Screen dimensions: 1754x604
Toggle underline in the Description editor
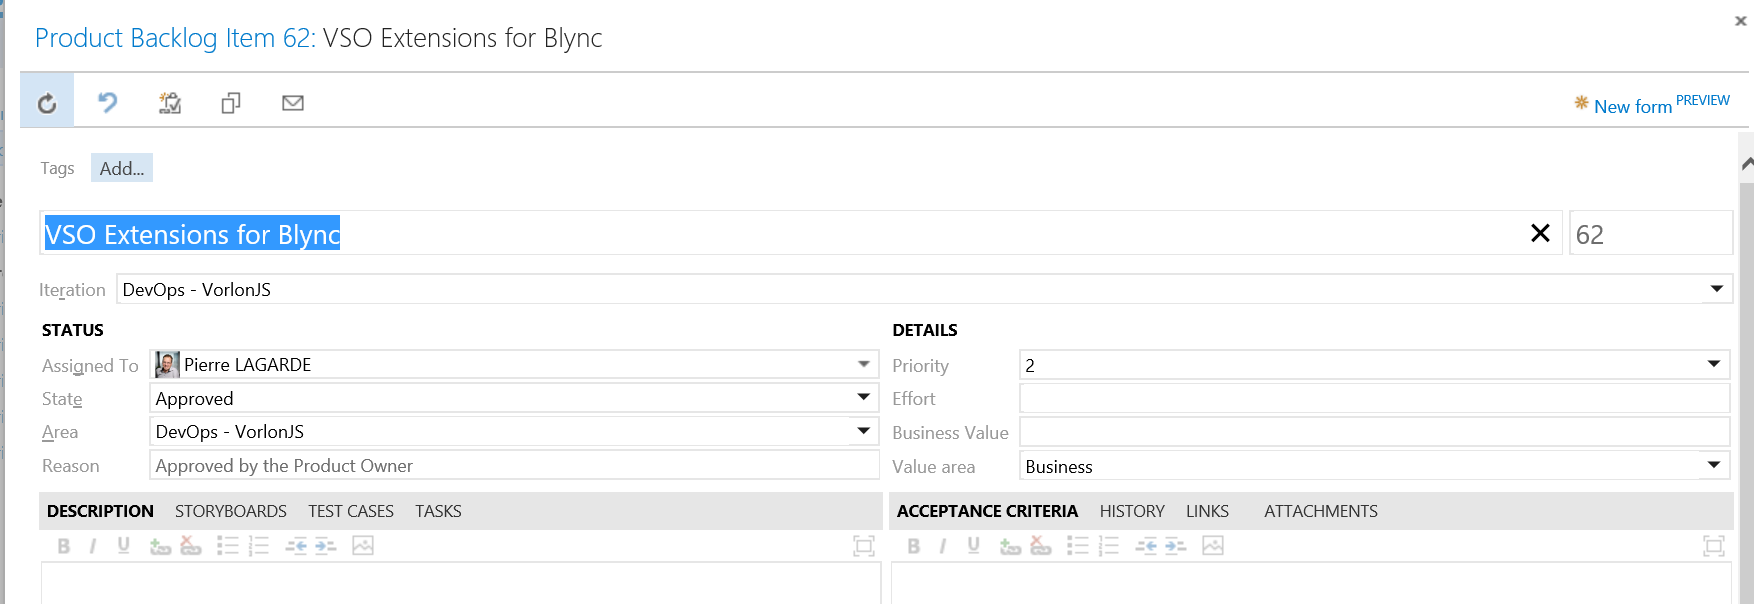click(124, 546)
